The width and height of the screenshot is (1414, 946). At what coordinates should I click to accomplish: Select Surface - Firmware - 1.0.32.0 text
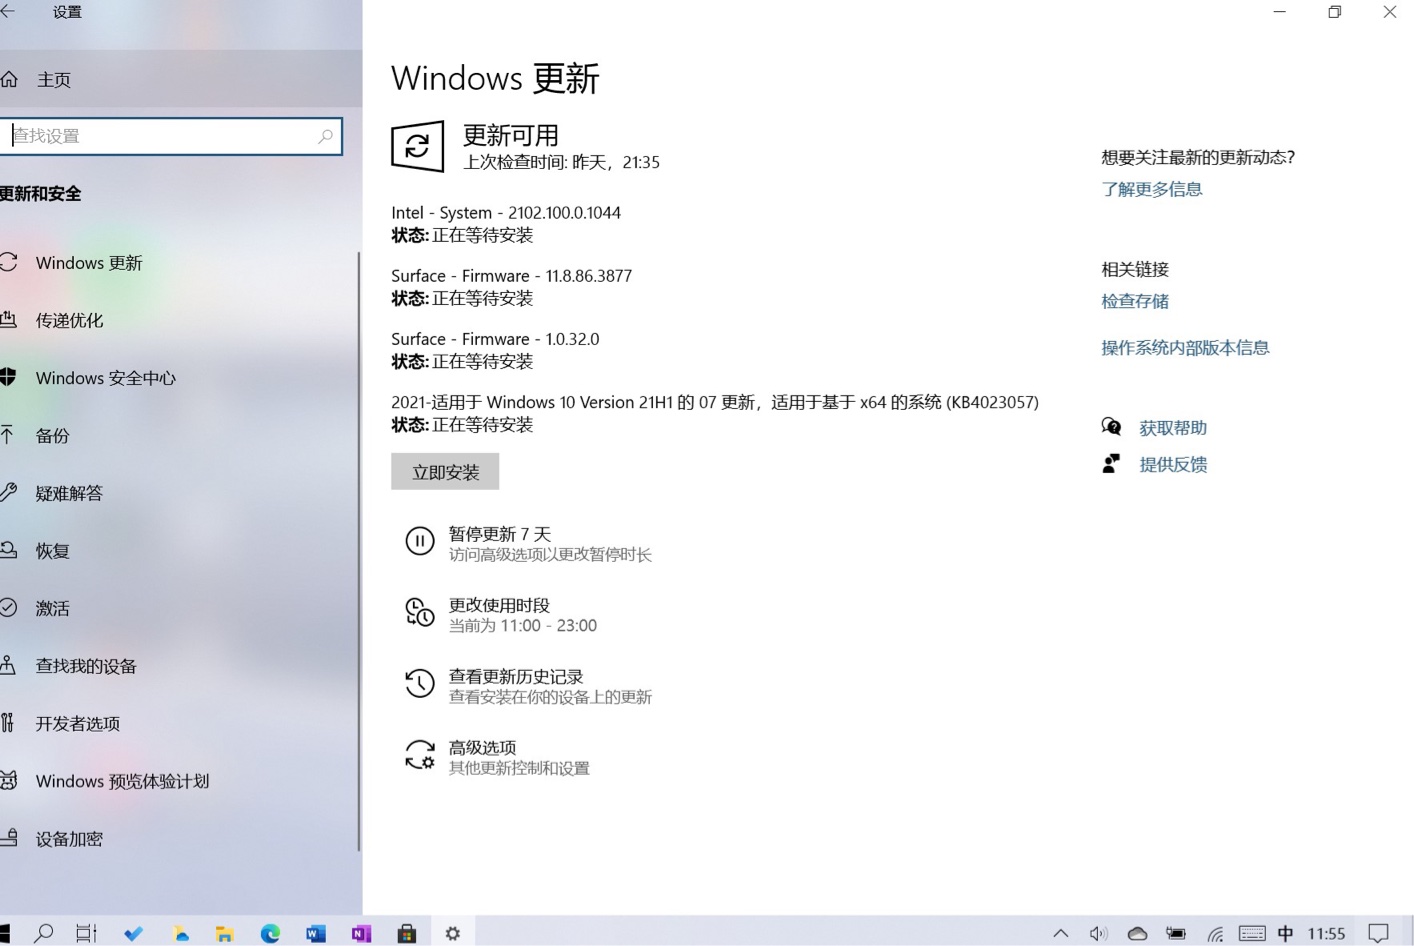pos(495,339)
